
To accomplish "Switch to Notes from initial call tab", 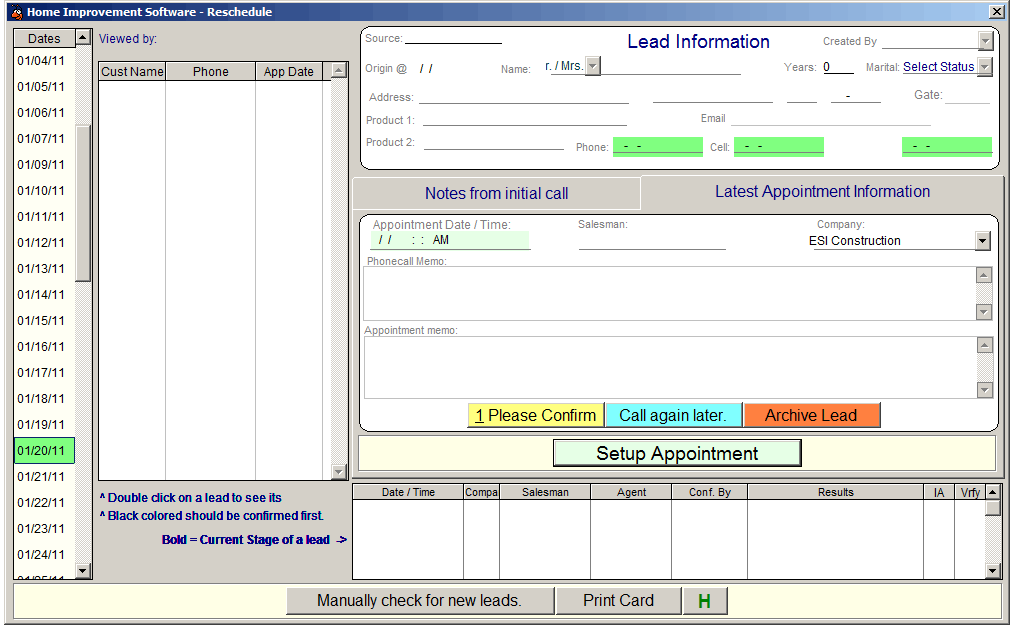I will tap(496, 194).
